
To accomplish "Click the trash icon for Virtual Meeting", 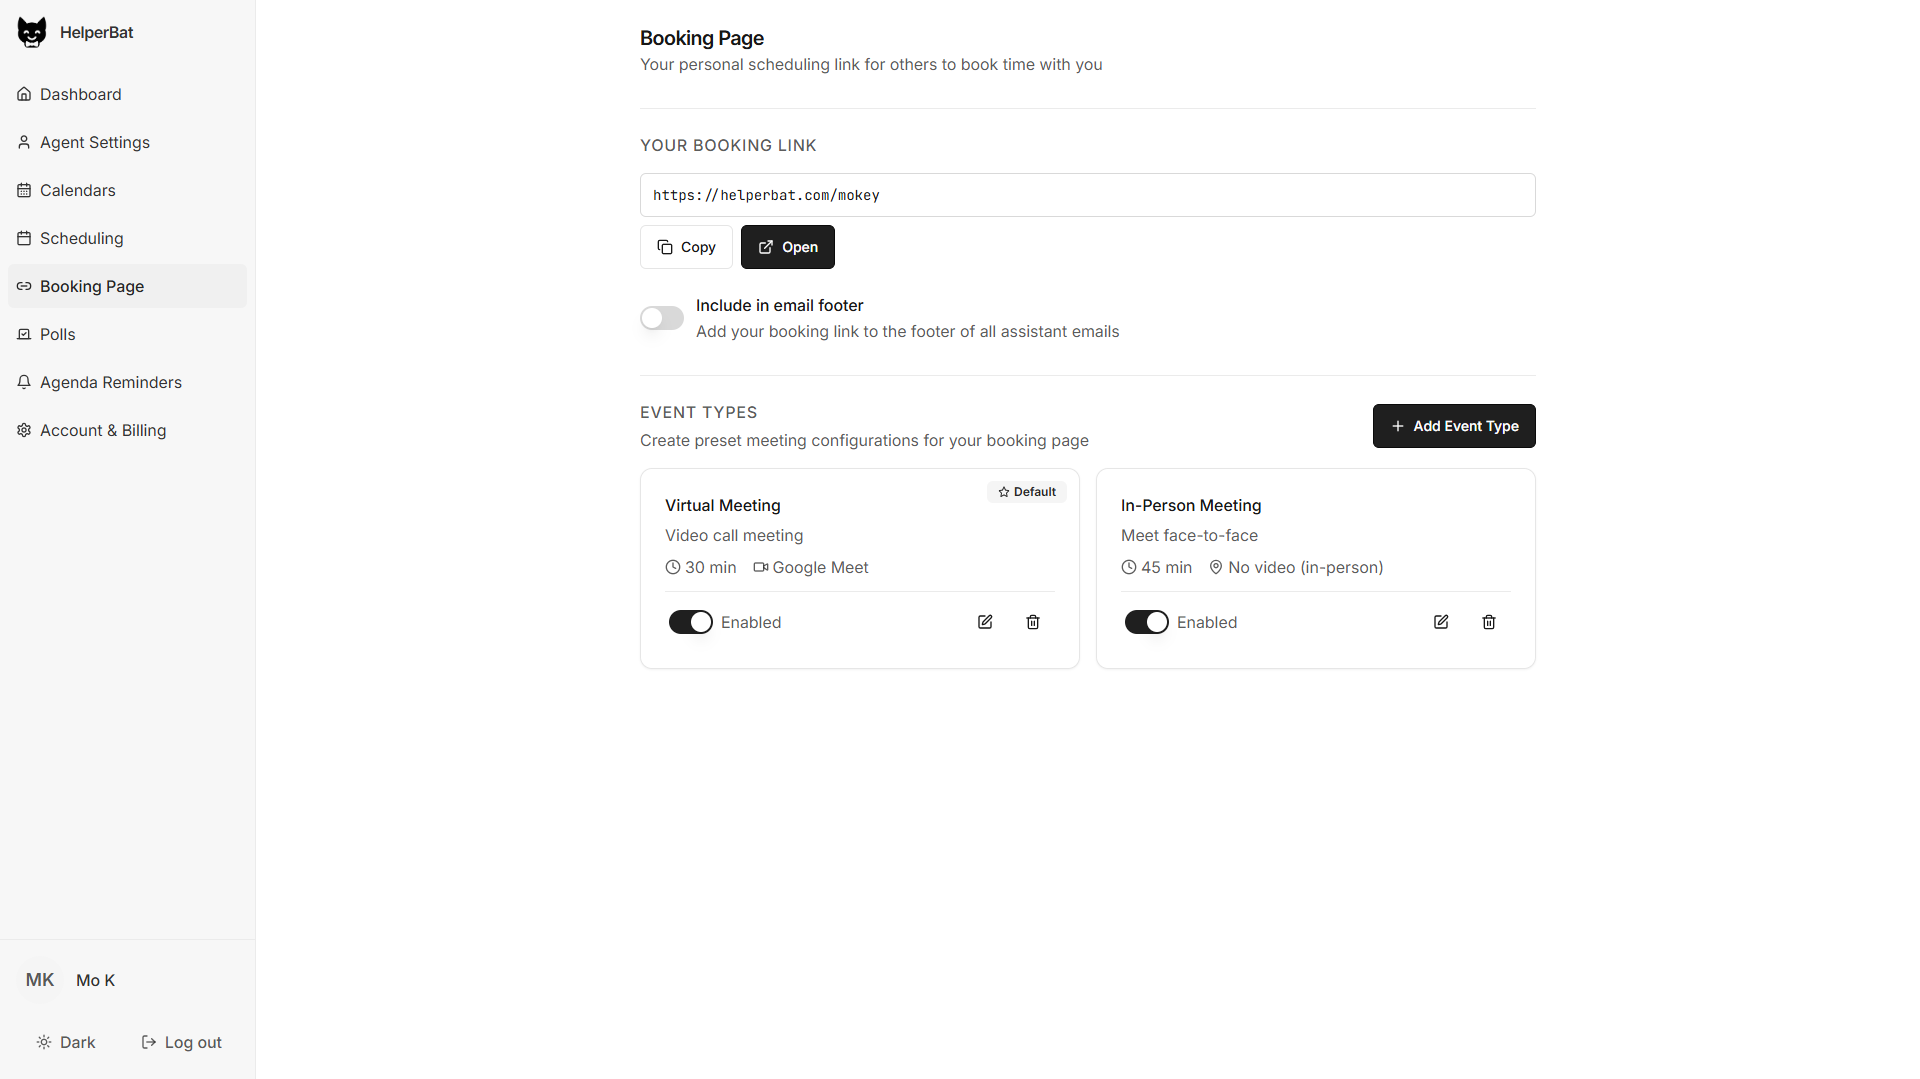I will [1033, 621].
